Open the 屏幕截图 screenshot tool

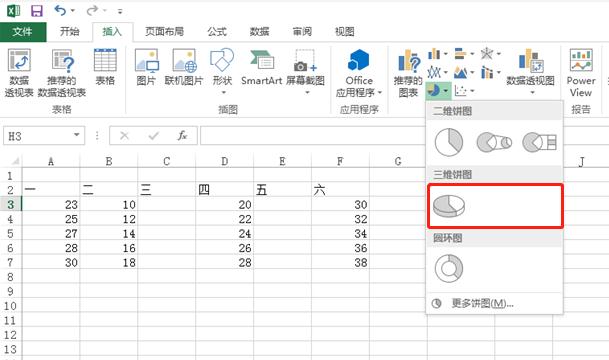305,71
